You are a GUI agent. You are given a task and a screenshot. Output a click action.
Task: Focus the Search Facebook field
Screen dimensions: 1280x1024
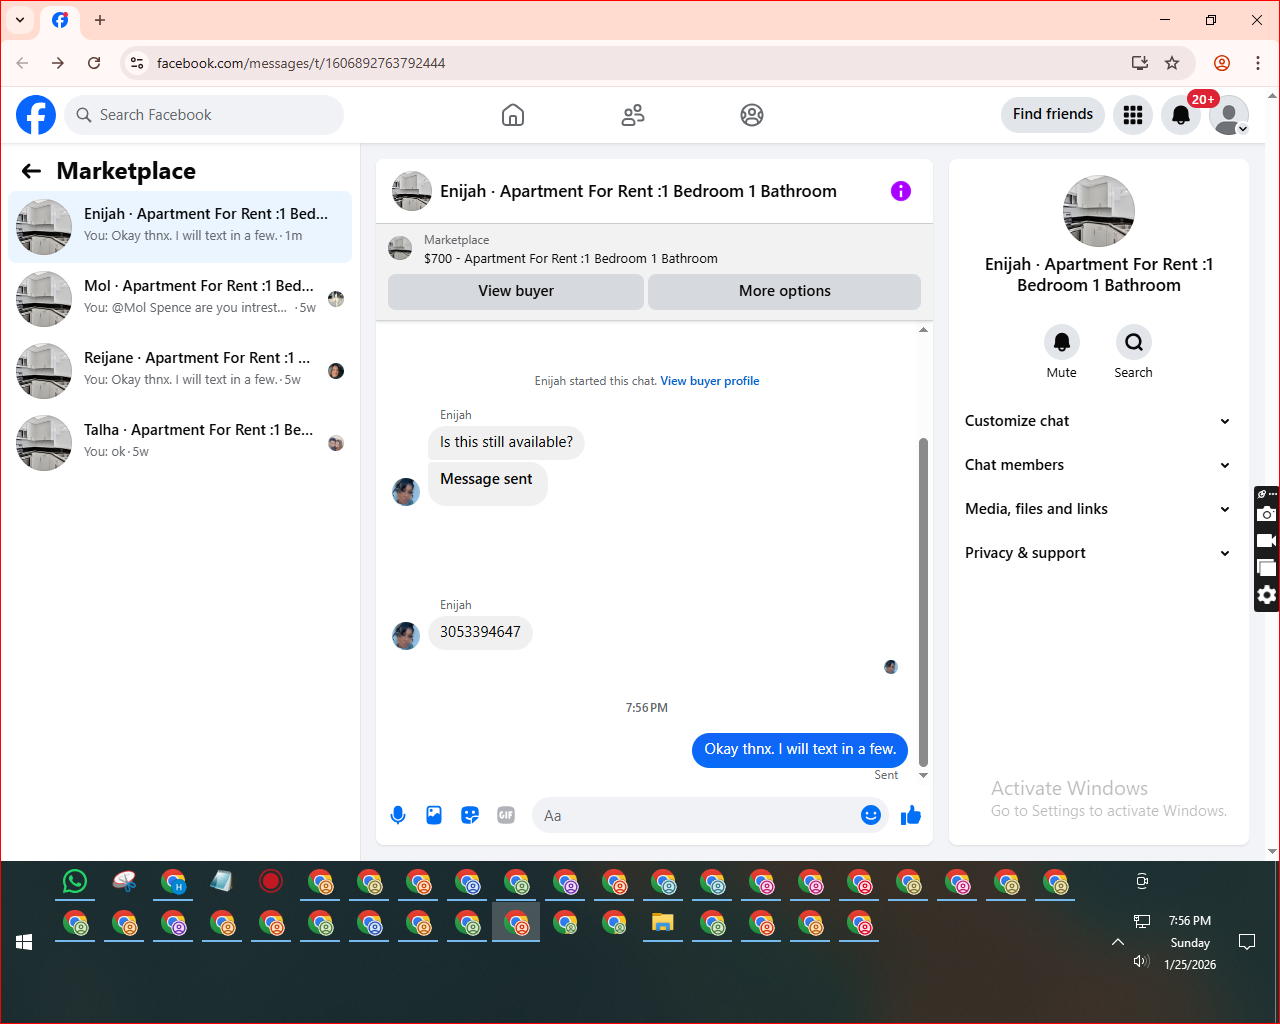(204, 115)
